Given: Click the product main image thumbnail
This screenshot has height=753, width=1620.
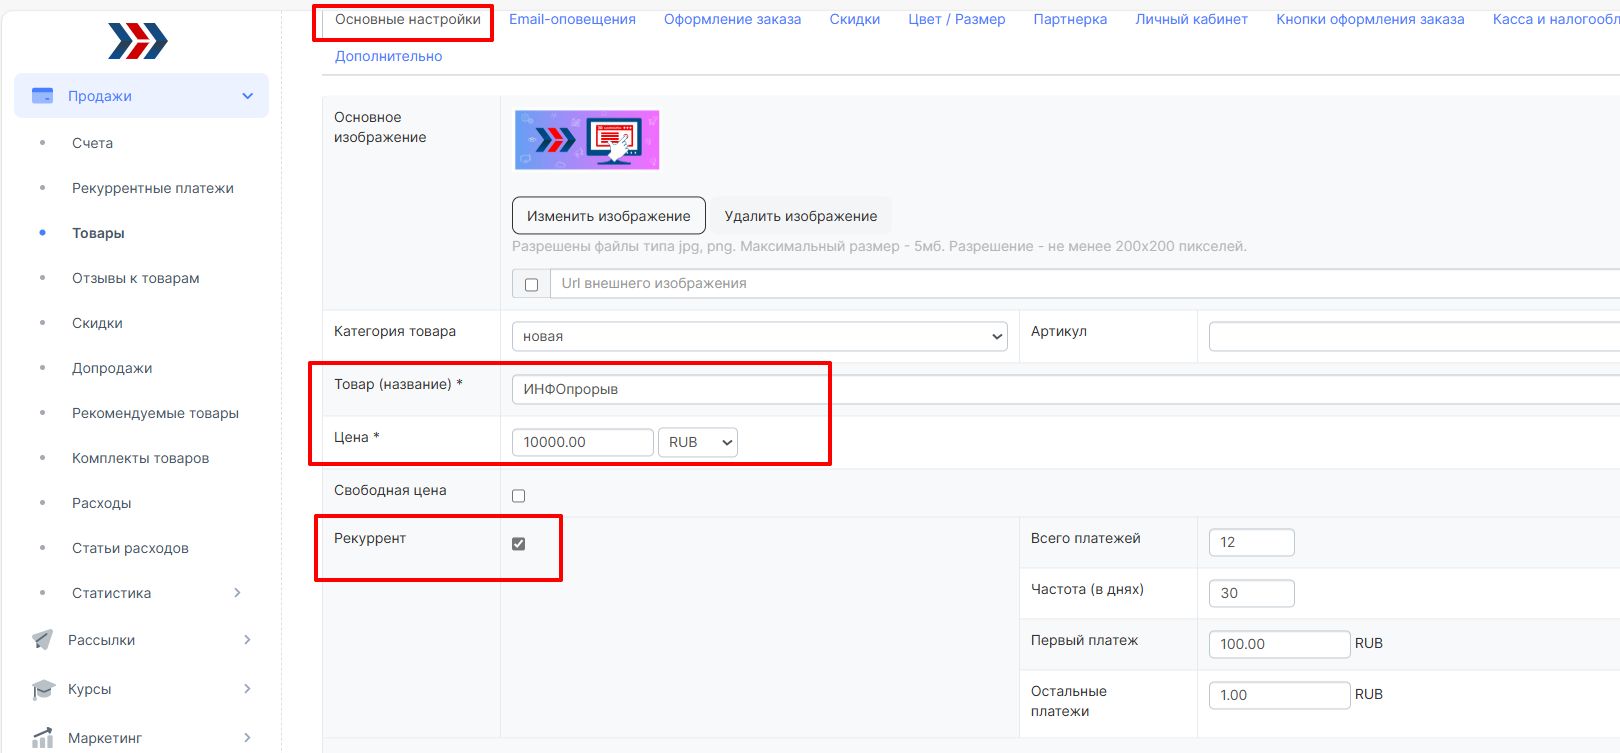Looking at the screenshot, I should click(x=587, y=140).
